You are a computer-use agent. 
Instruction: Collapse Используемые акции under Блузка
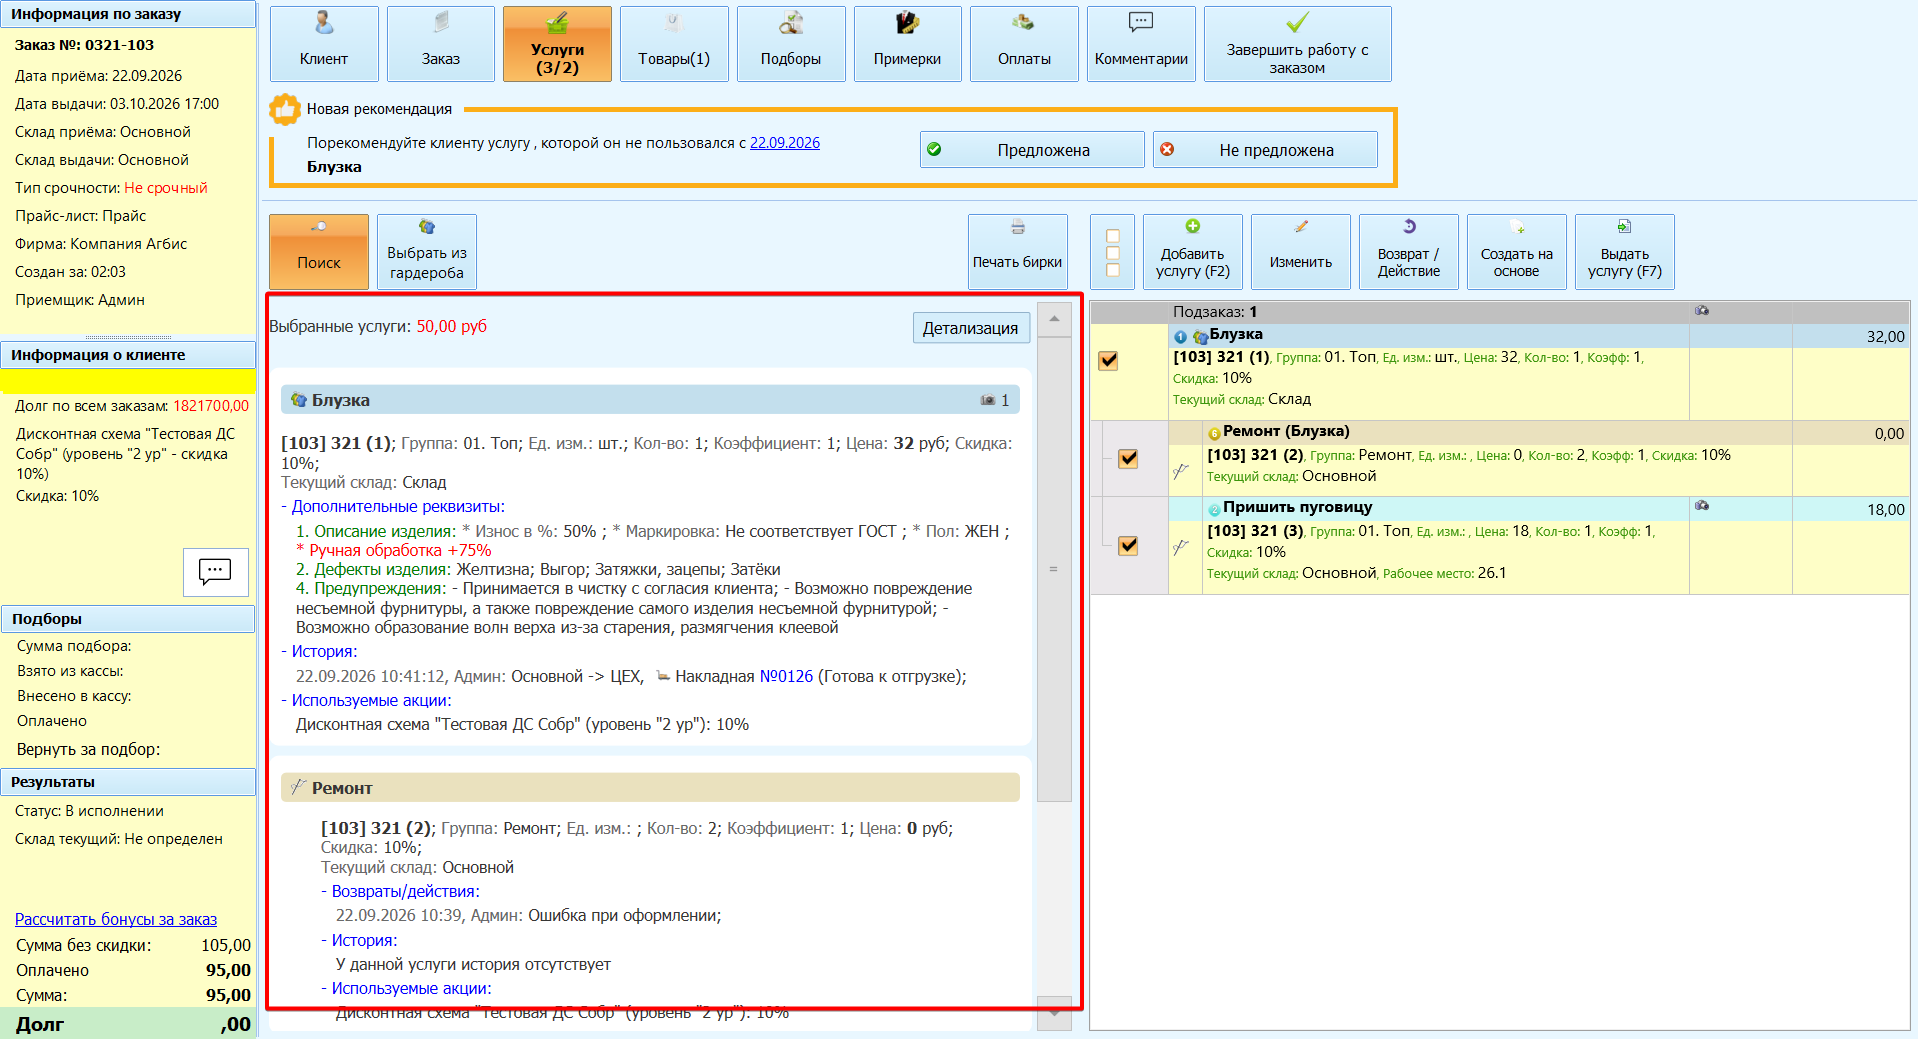pyautogui.click(x=366, y=700)
